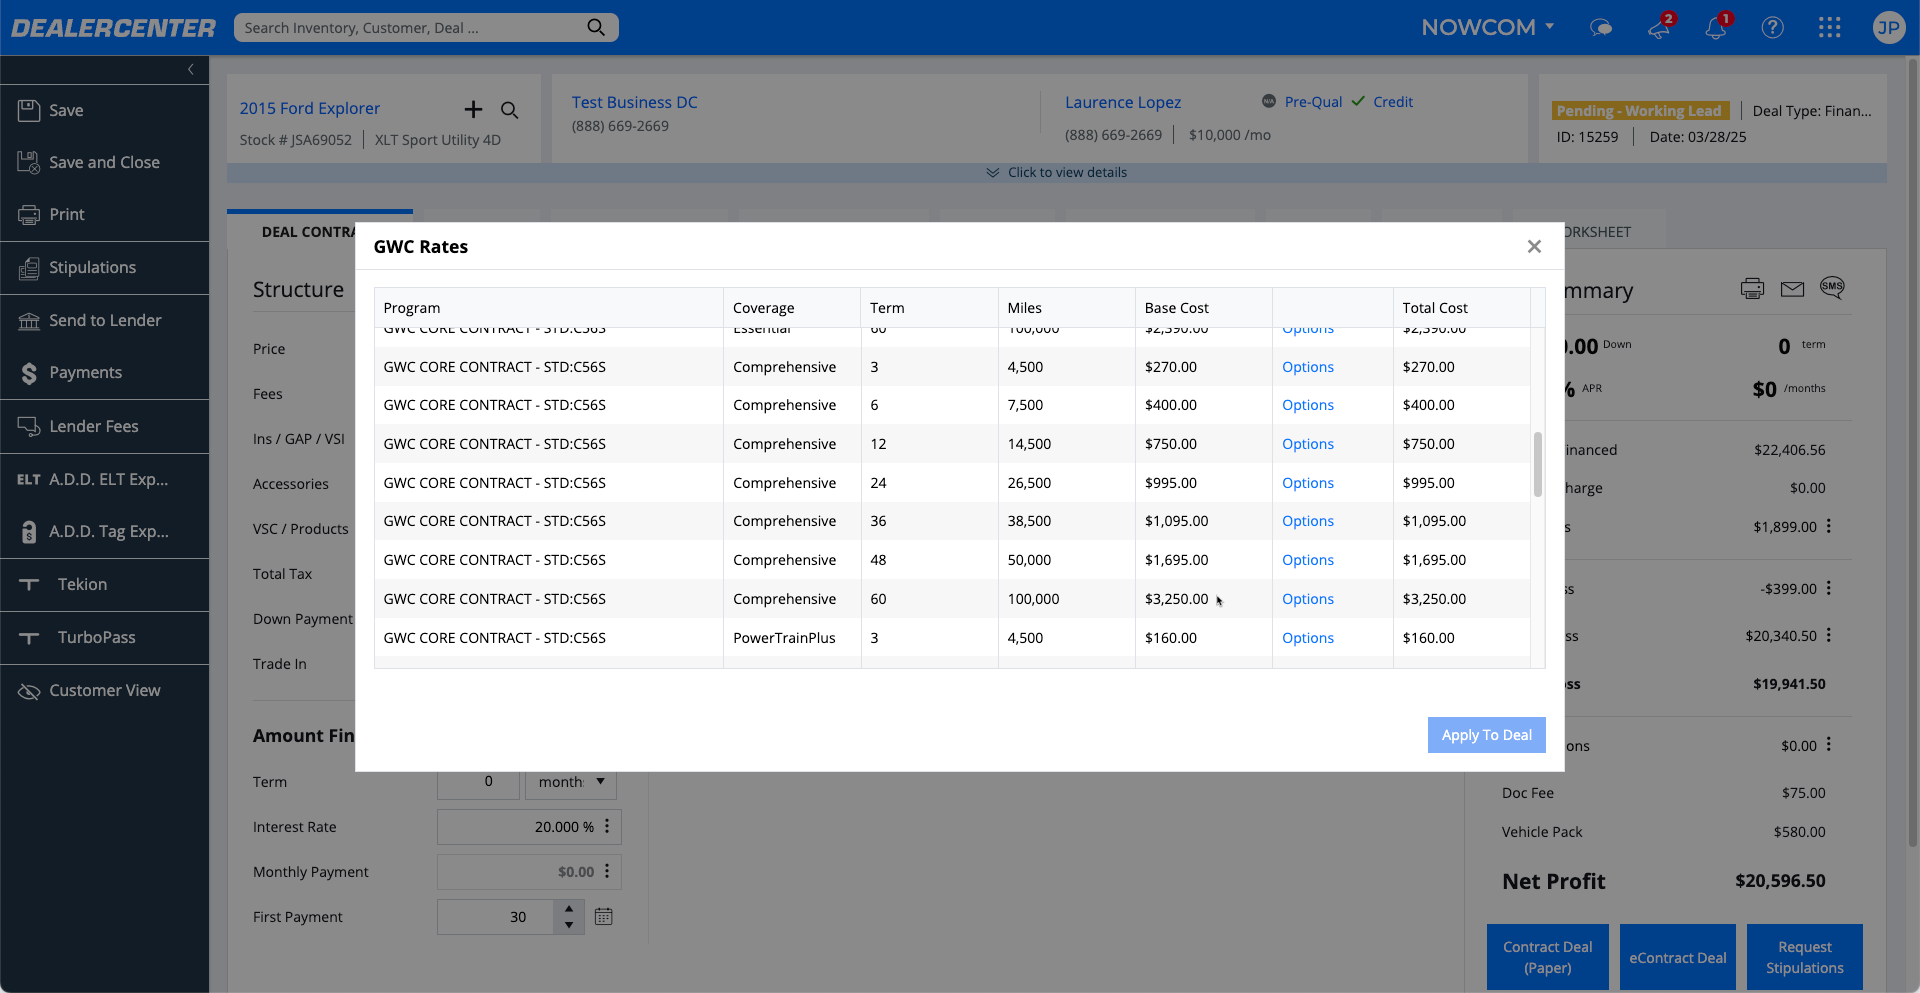This screenshot has width=1920, height=993.
Task: Open the chat messages icon in header
Action: pyautogui.click(x=1601, y=27)
